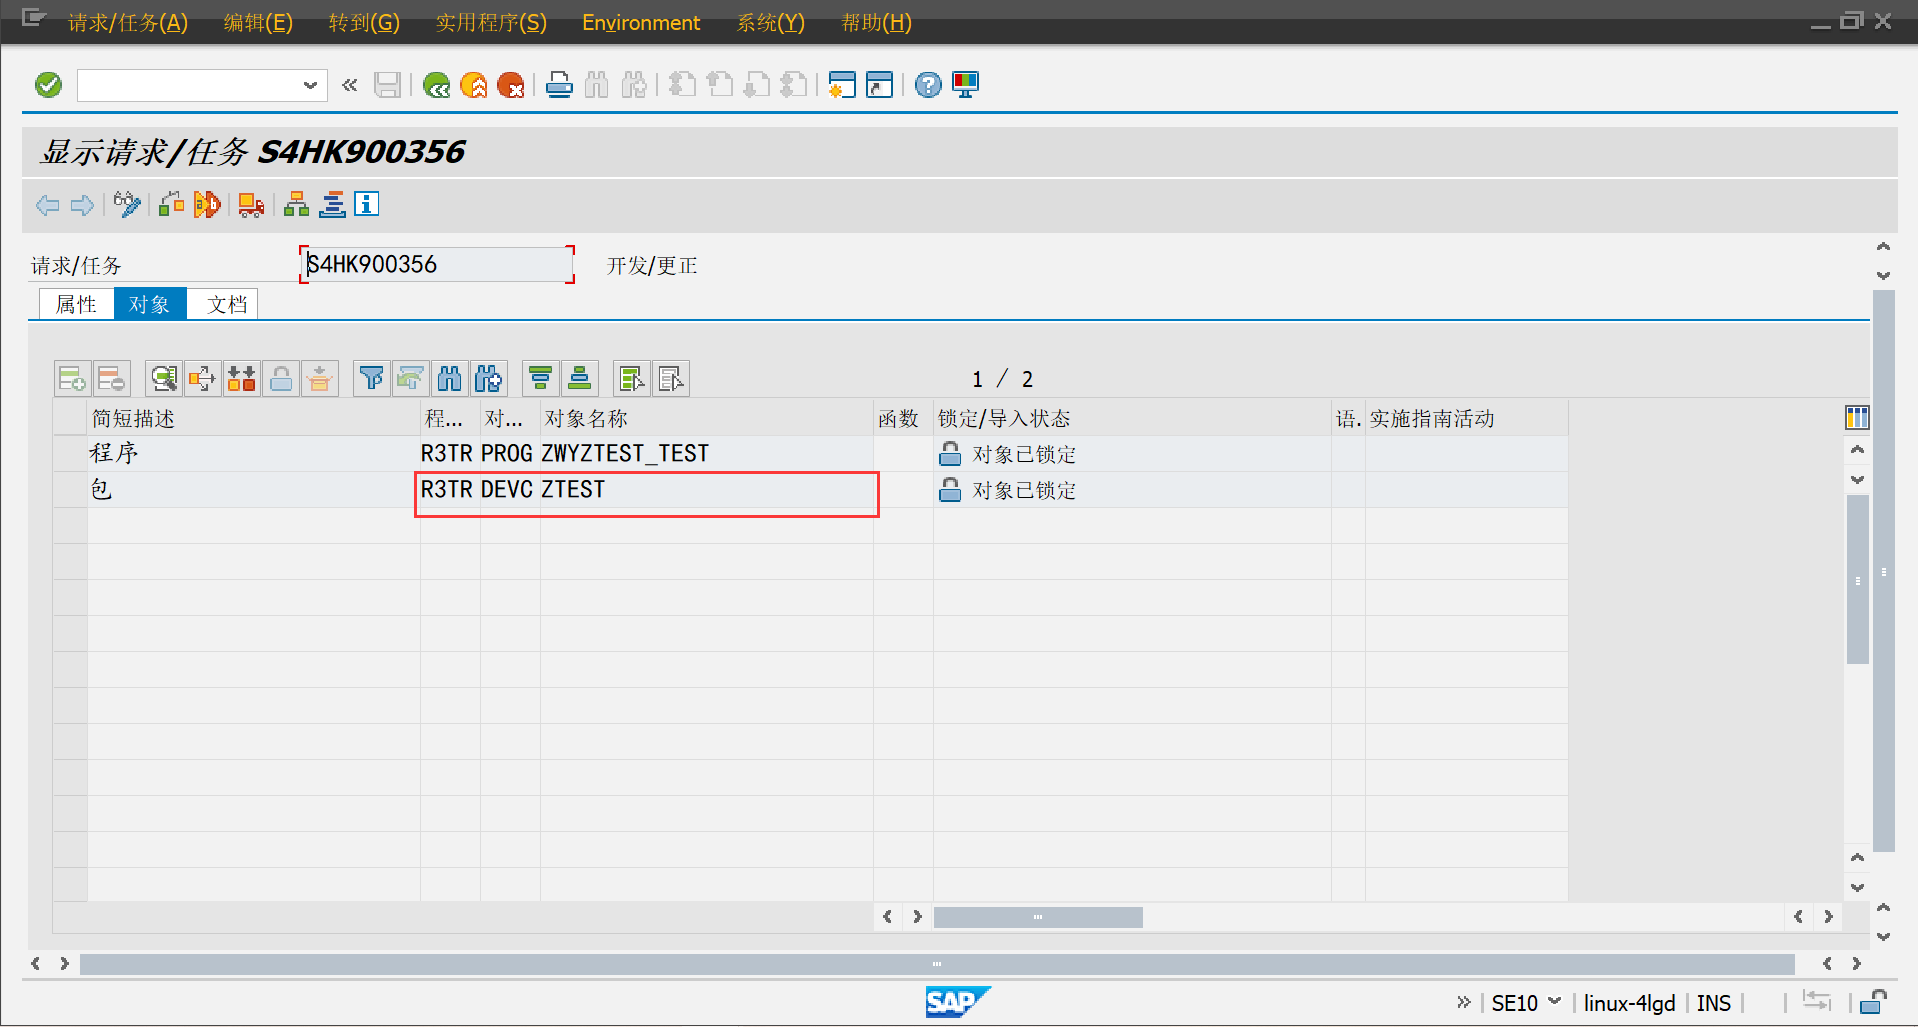Expand the status bar with double arrow
This screenshot has width=1918, height=1027.
pos(1463,1002)
